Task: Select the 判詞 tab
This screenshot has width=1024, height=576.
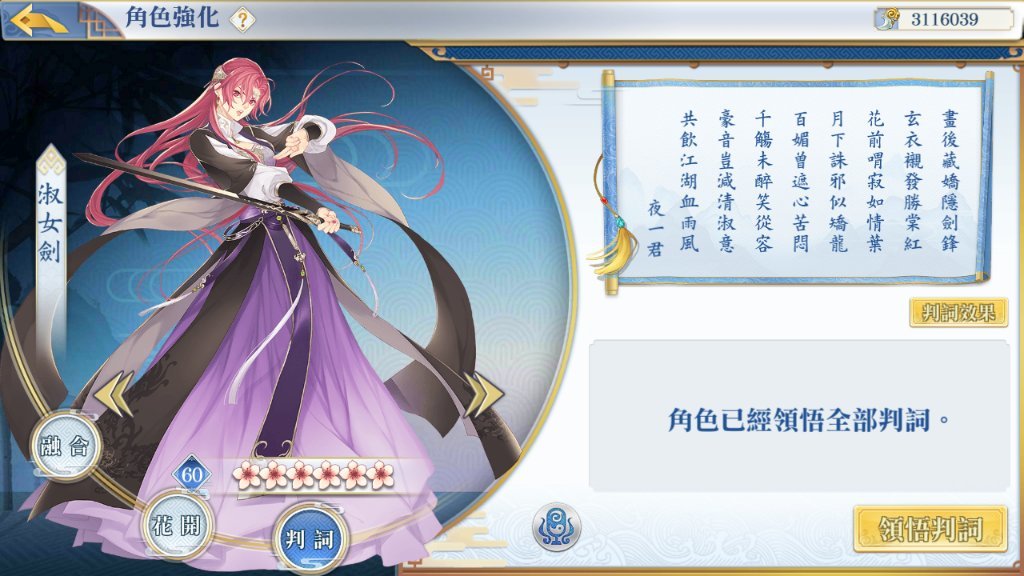Action: pyautogui.click(x=310, y=539)
